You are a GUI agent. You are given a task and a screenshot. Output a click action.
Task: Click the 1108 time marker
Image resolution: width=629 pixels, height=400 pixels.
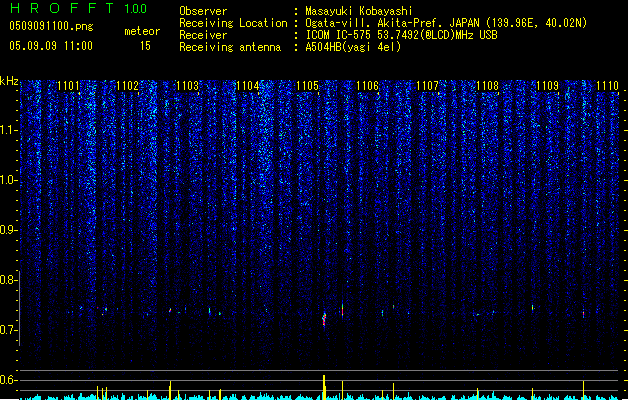click(x=487, y=85)
